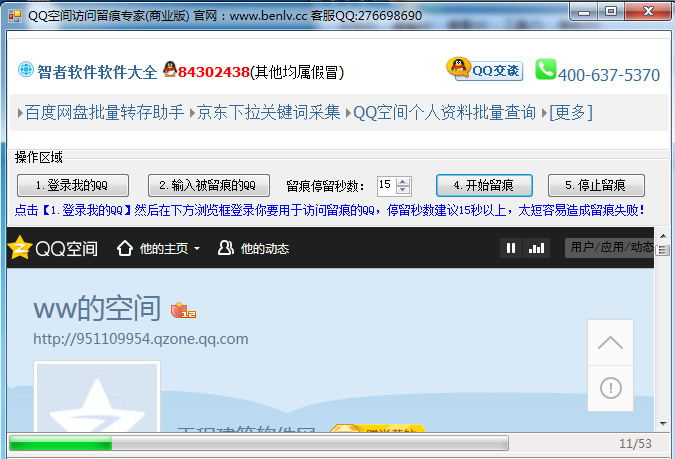The height and width of the screenshot is (459, 675).
Task: Click the person icon for 他的动态
Action: 226,248
